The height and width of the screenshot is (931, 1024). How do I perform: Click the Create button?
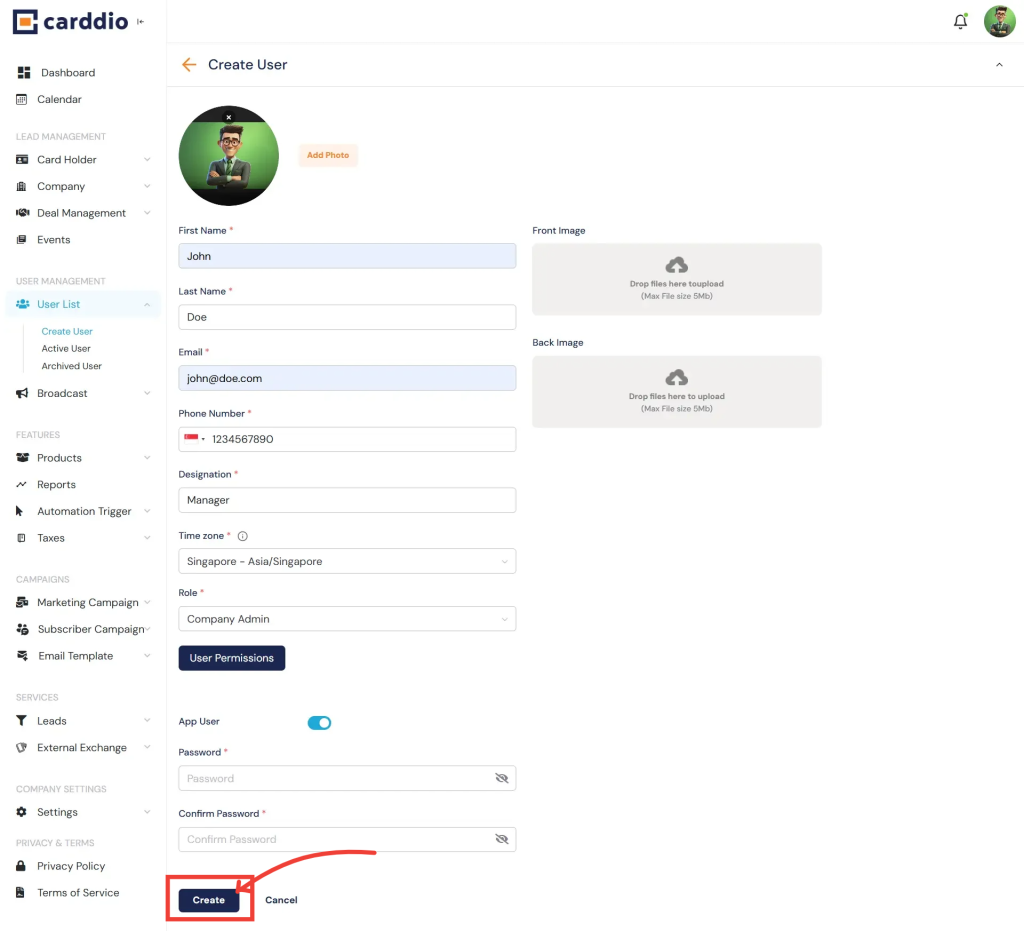tap(208, 899)
